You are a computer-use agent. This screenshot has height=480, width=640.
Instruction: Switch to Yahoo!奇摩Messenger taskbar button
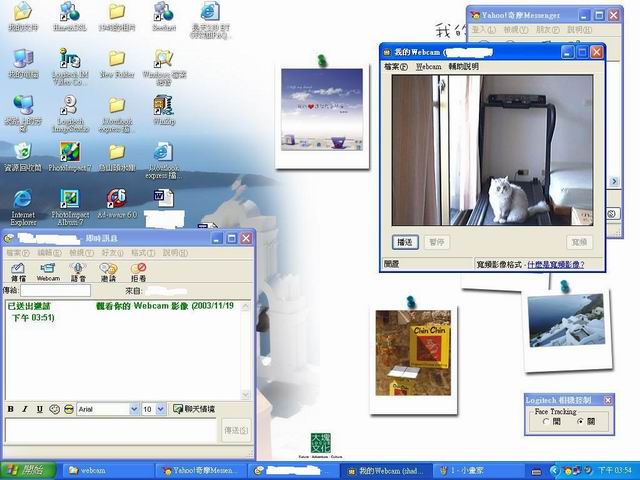tap(200, 471)
